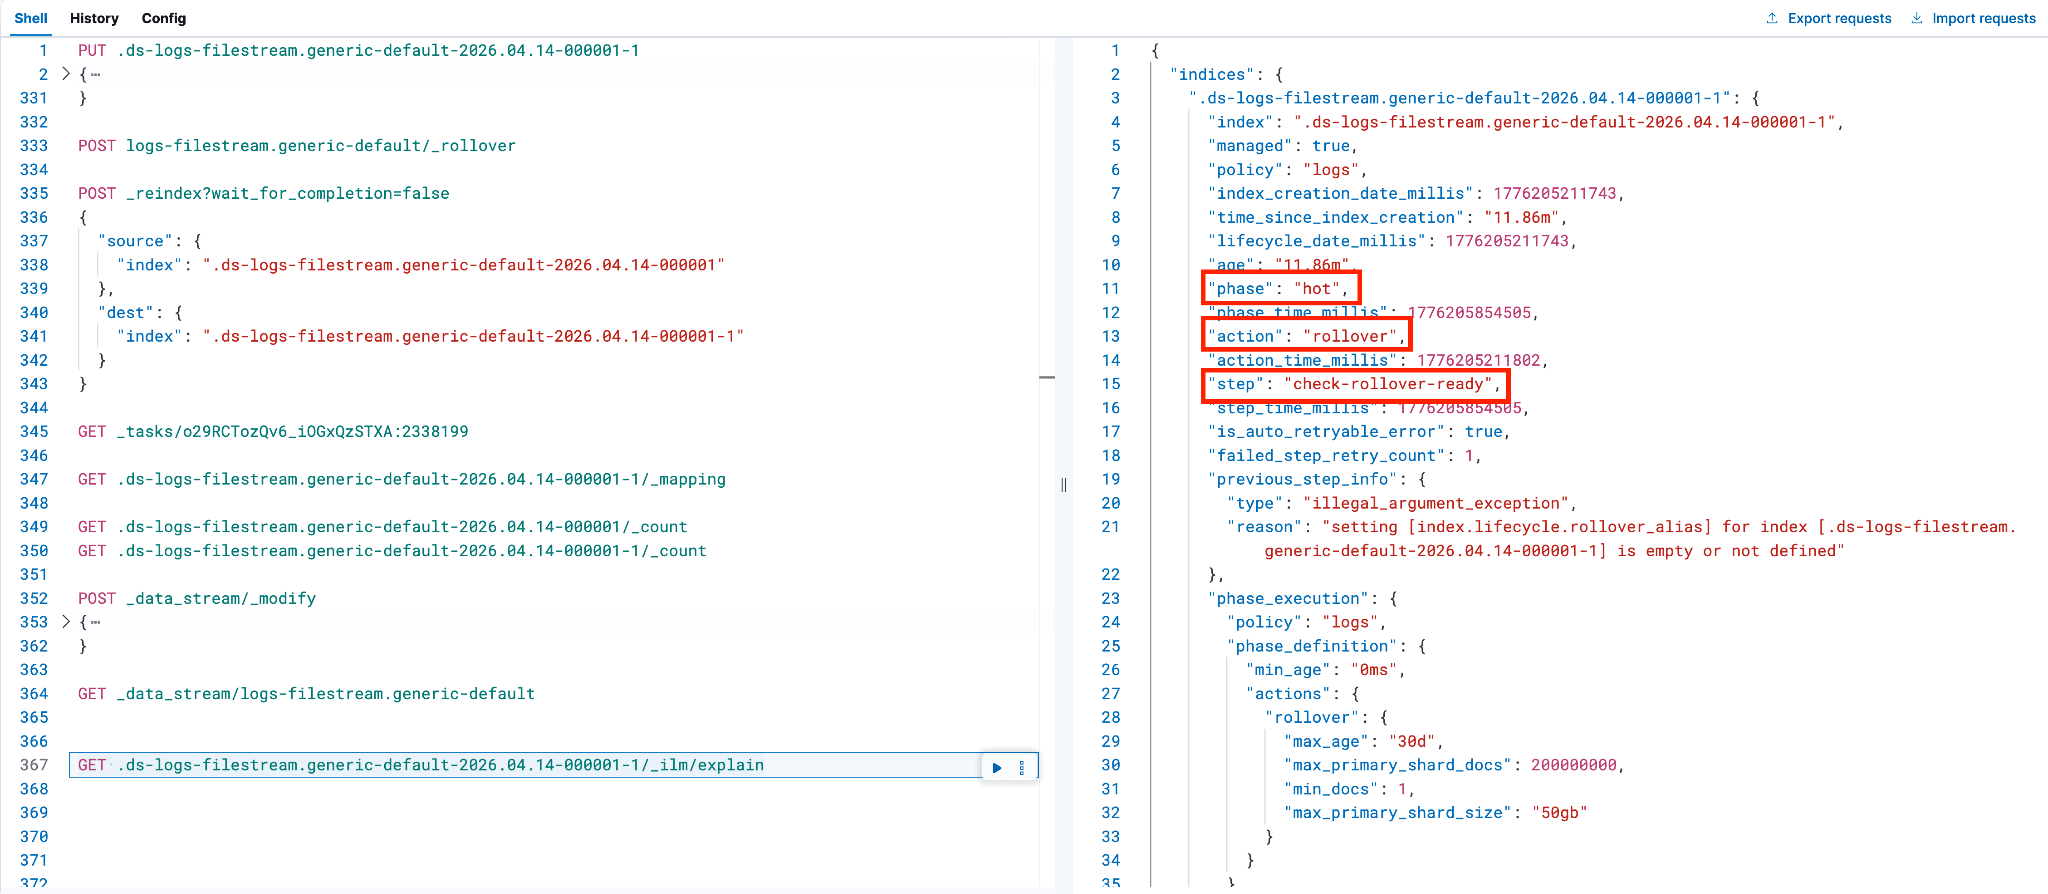Click line number 367 in the editor gutter
2048x894 pixels.
[34, 765]
